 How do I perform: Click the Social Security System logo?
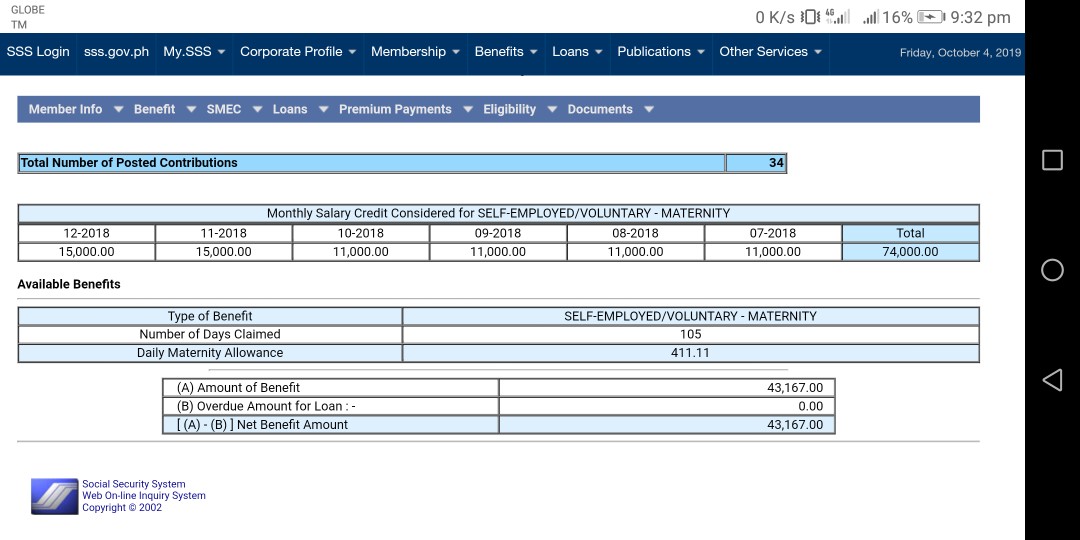[x=54, y=496]
